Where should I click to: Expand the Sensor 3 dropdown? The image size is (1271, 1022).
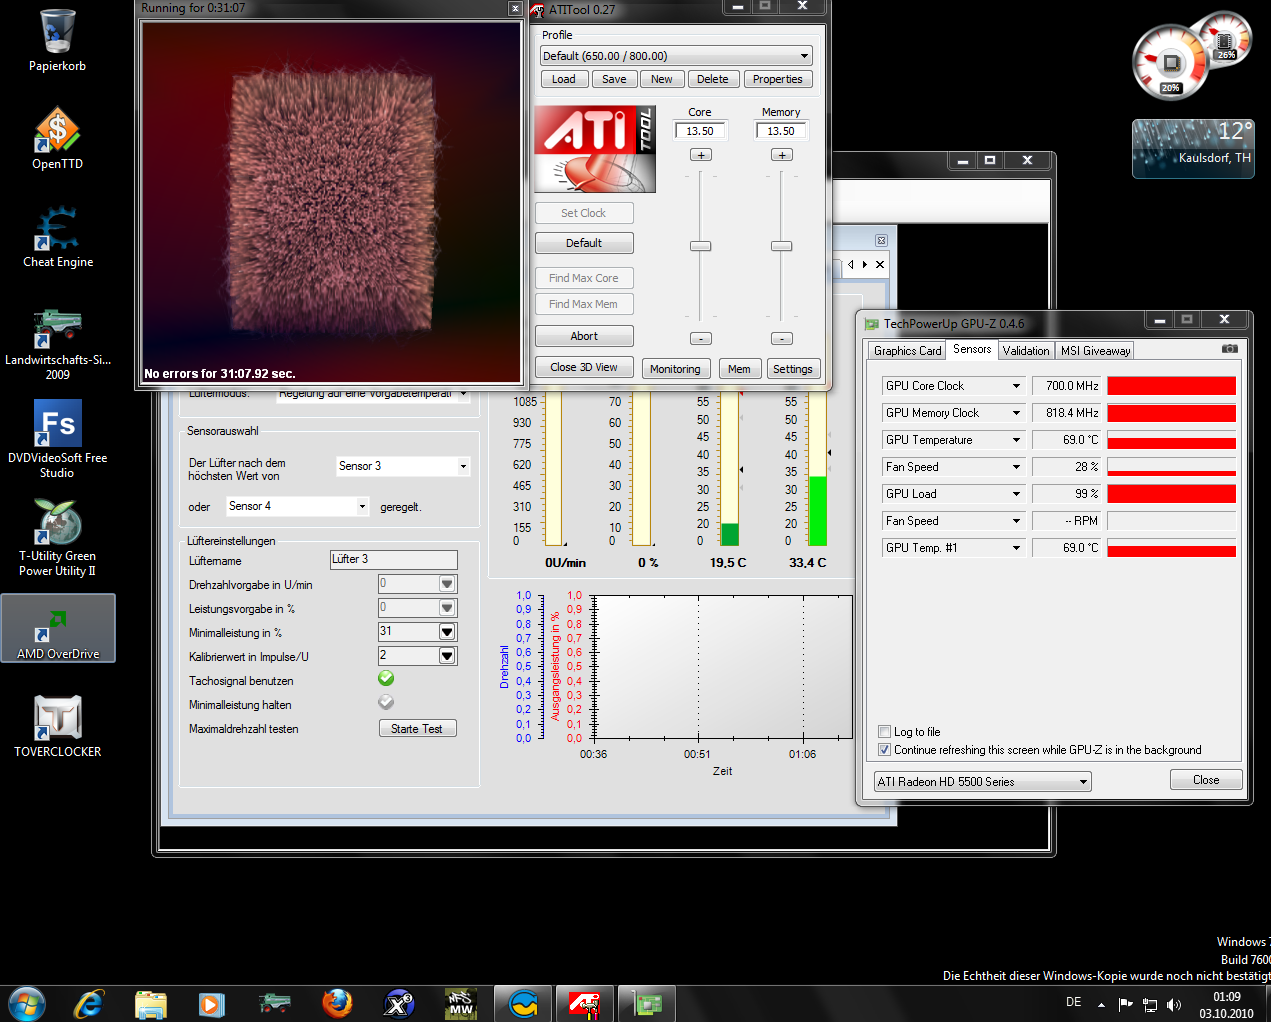pos(463,466)
